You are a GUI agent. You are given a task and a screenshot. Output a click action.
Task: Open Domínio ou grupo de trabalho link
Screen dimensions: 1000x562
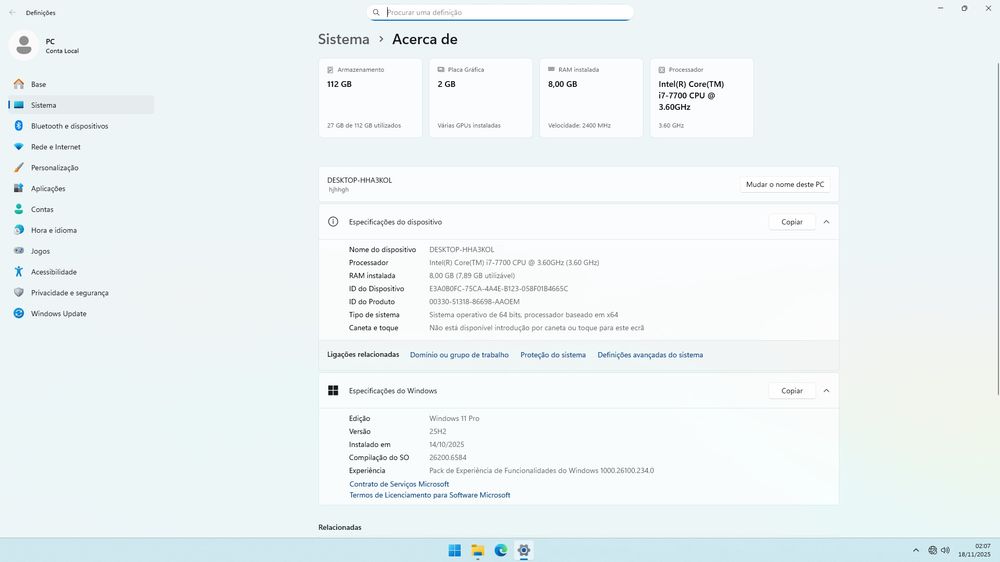[x=459, y=355]
